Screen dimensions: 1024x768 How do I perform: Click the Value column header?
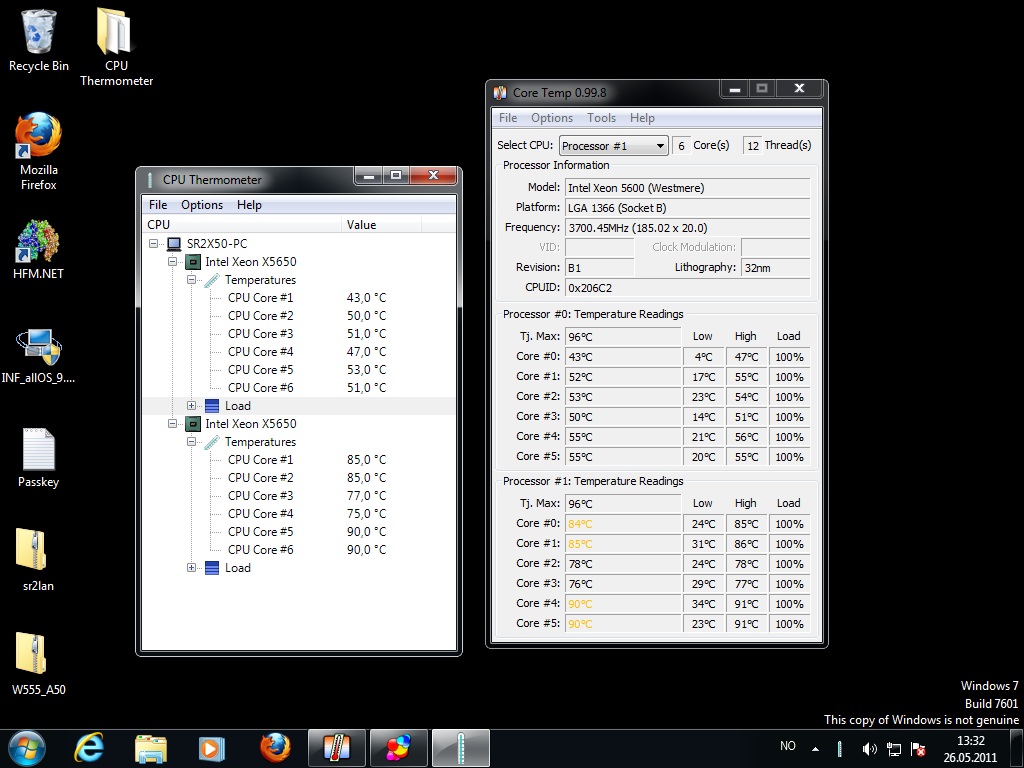point(381,225)
